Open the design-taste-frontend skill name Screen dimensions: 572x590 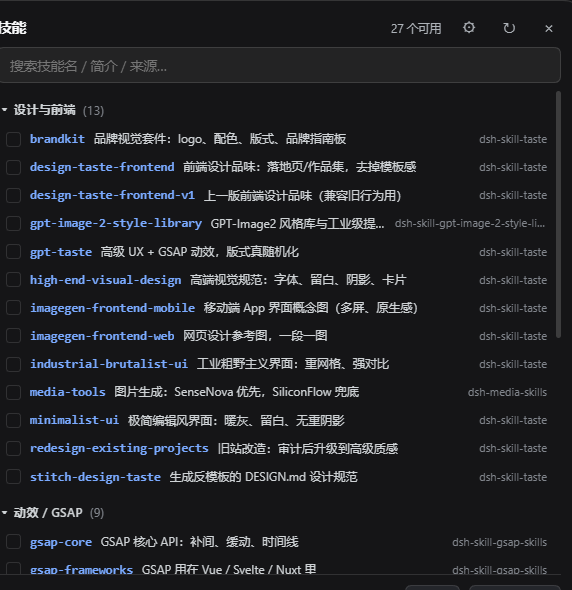(102, 167)
